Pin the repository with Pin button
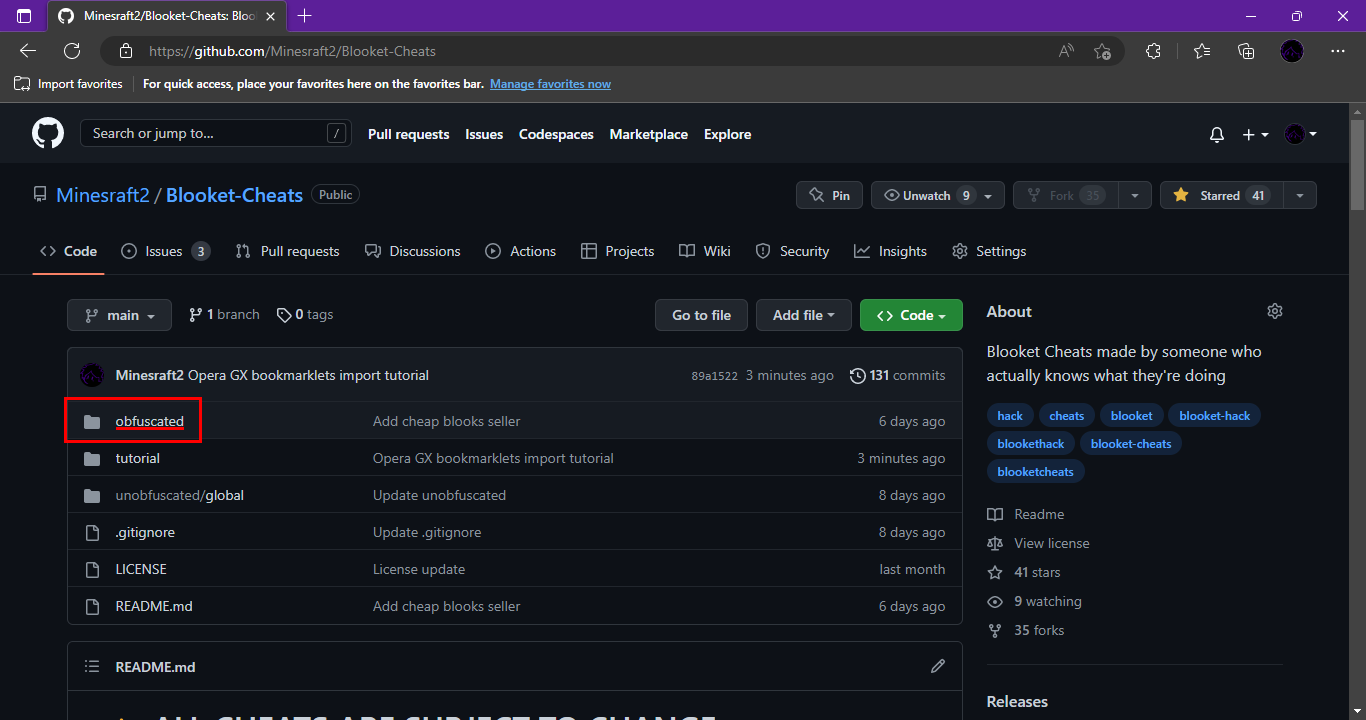 [829, 195]
